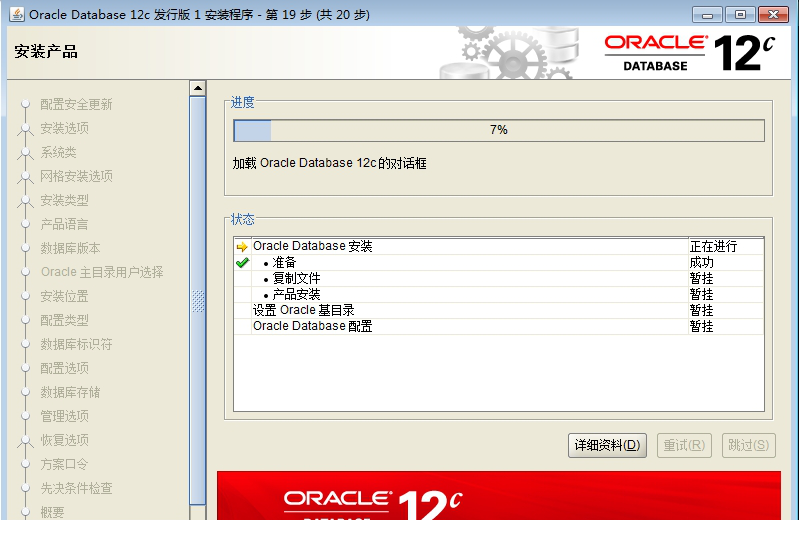
Task: Minimize the Oracle installer window
Action: point(707,15)
